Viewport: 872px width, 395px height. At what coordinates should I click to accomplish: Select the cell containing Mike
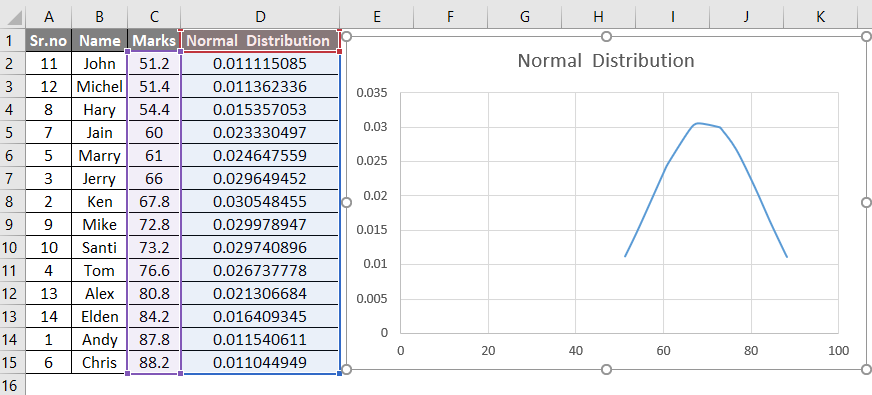pyautogui.click(x=100, y=225)
